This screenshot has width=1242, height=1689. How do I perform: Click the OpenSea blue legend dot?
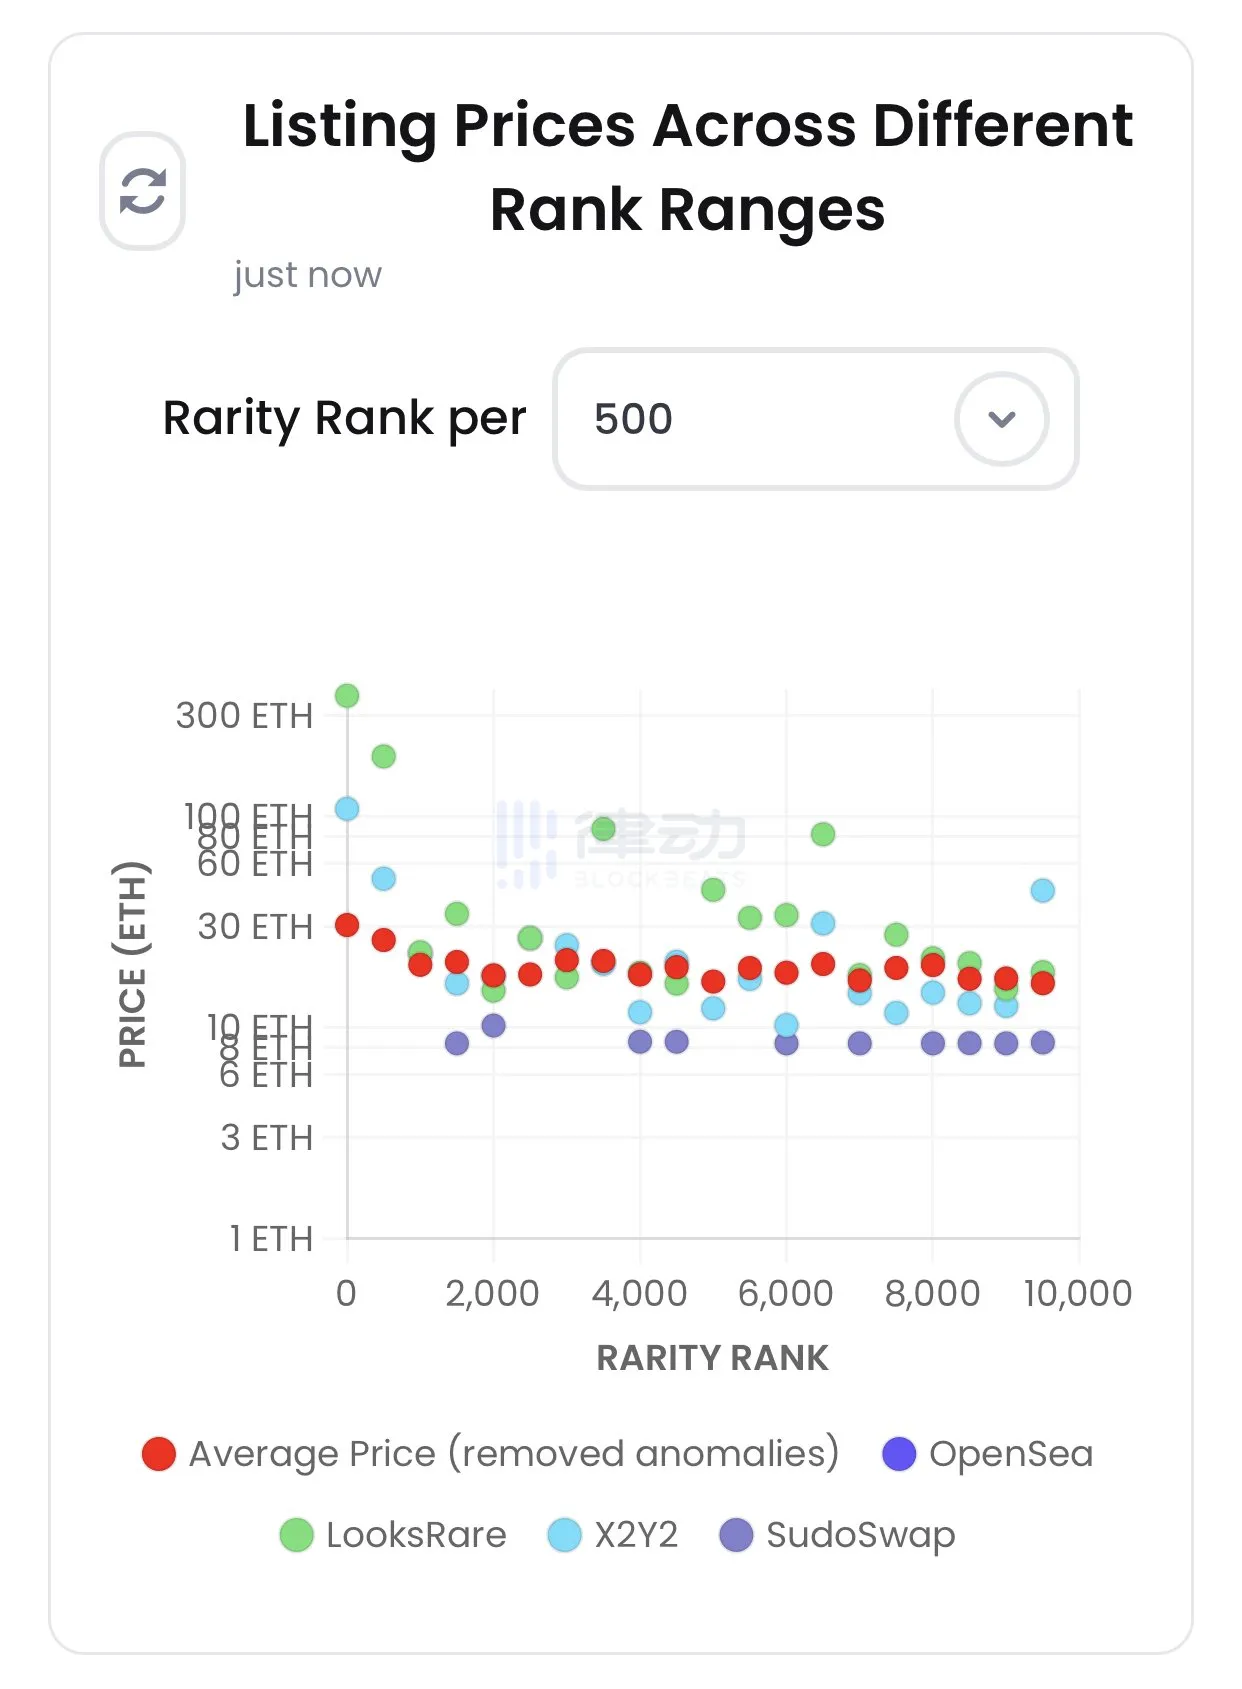(899, 1454)
